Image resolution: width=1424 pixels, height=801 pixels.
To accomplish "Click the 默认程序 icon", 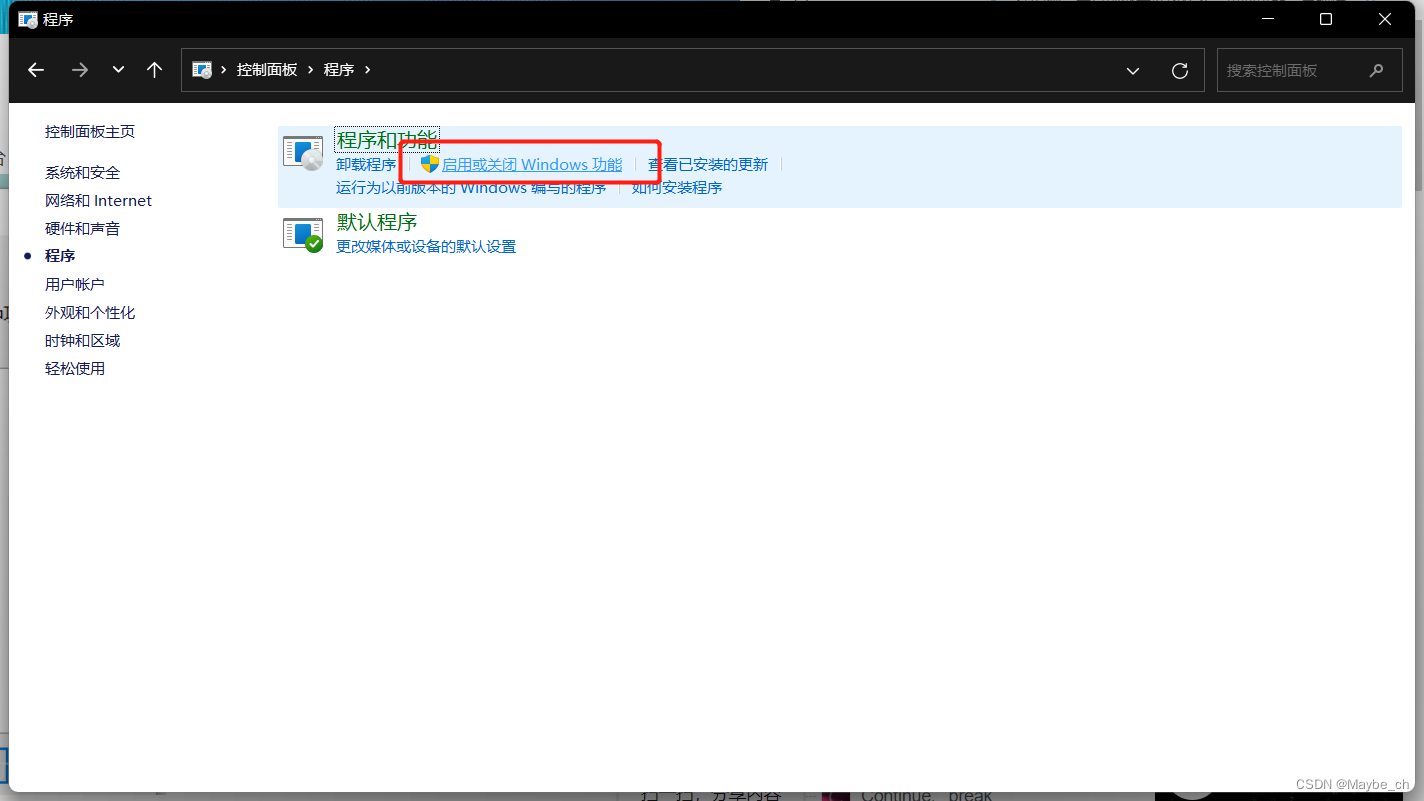I will click(x=303, y=235).
